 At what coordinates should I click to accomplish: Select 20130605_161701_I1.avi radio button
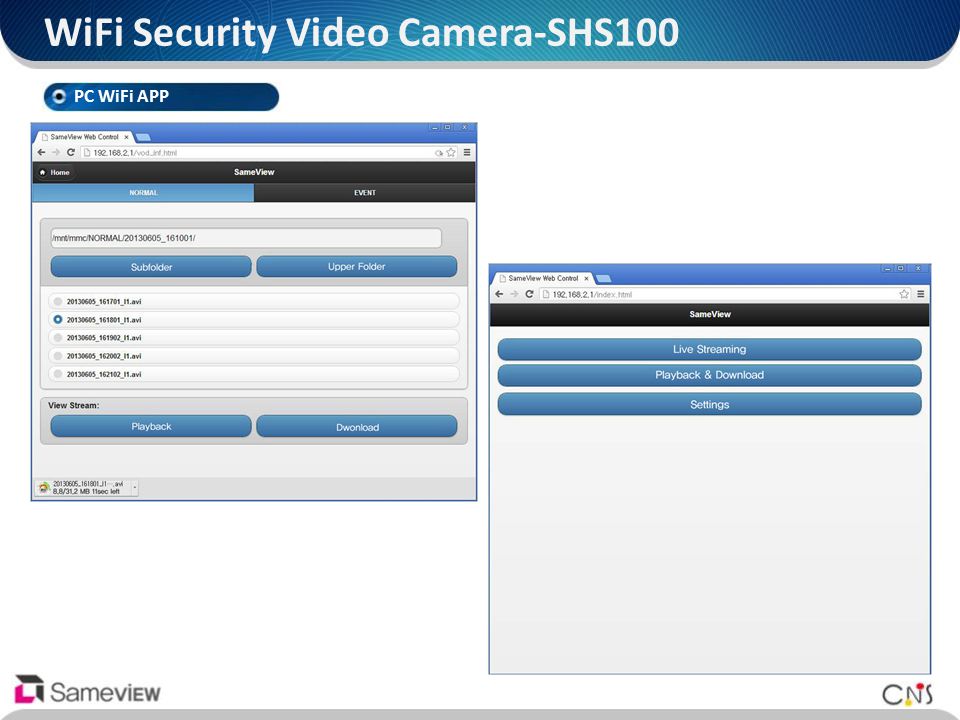pyautogui.click(x=58, y=301)
